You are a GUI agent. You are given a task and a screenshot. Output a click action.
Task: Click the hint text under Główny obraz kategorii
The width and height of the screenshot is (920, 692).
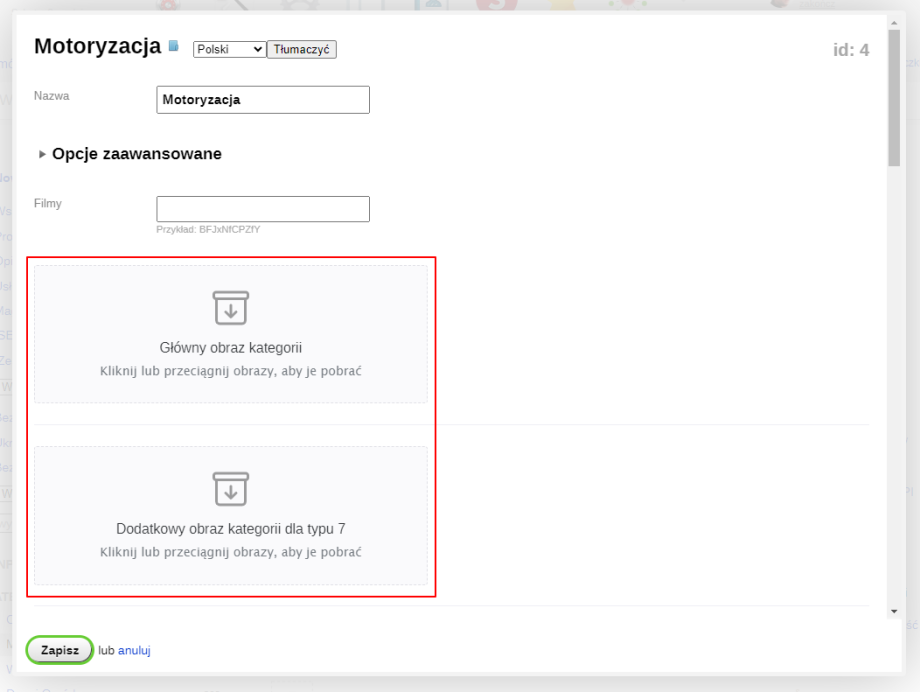pyautogui.click(x=231, y=371)
